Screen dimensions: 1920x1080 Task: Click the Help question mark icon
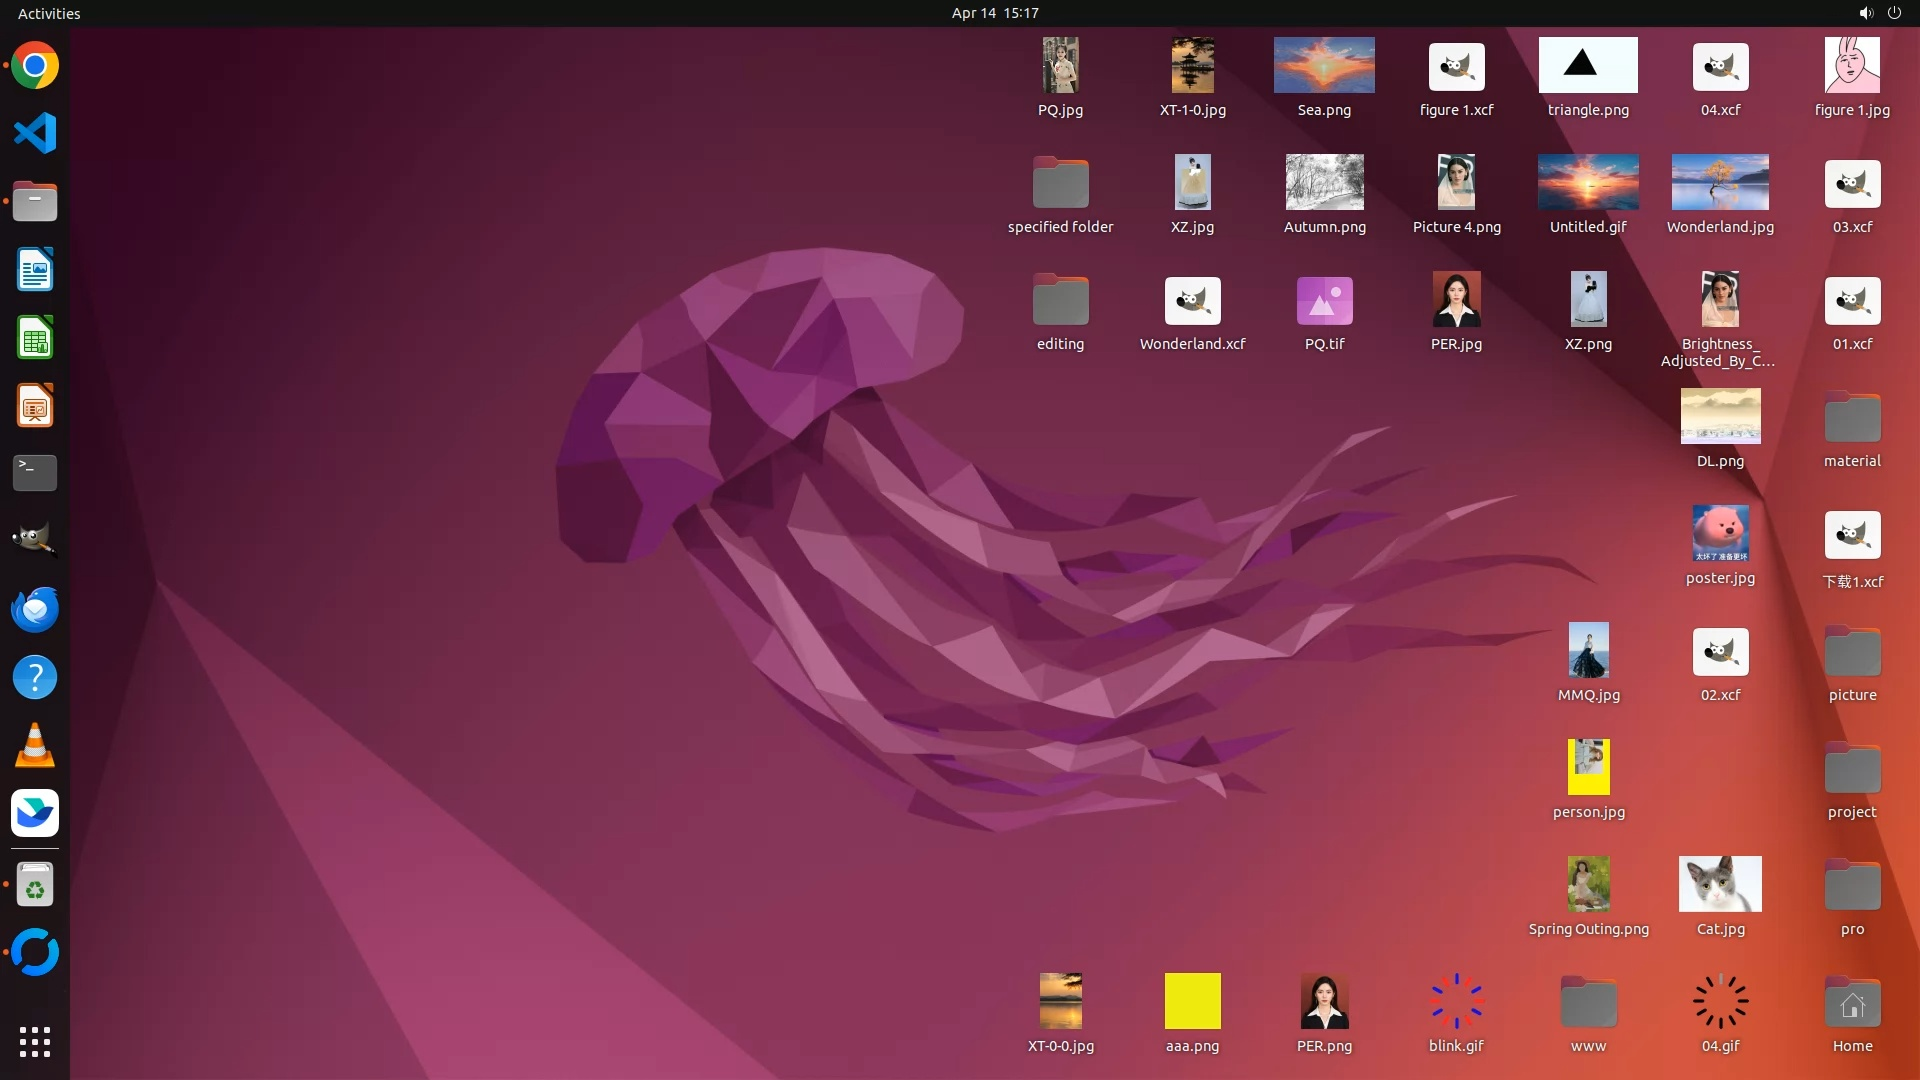tap(35, 677)
